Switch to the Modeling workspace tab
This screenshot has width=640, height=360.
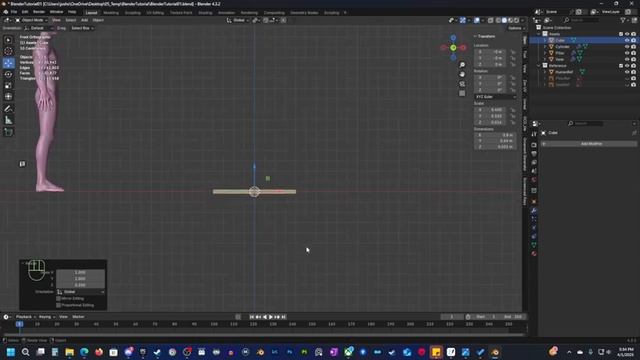pyautogui.click(x=111, y=13)
